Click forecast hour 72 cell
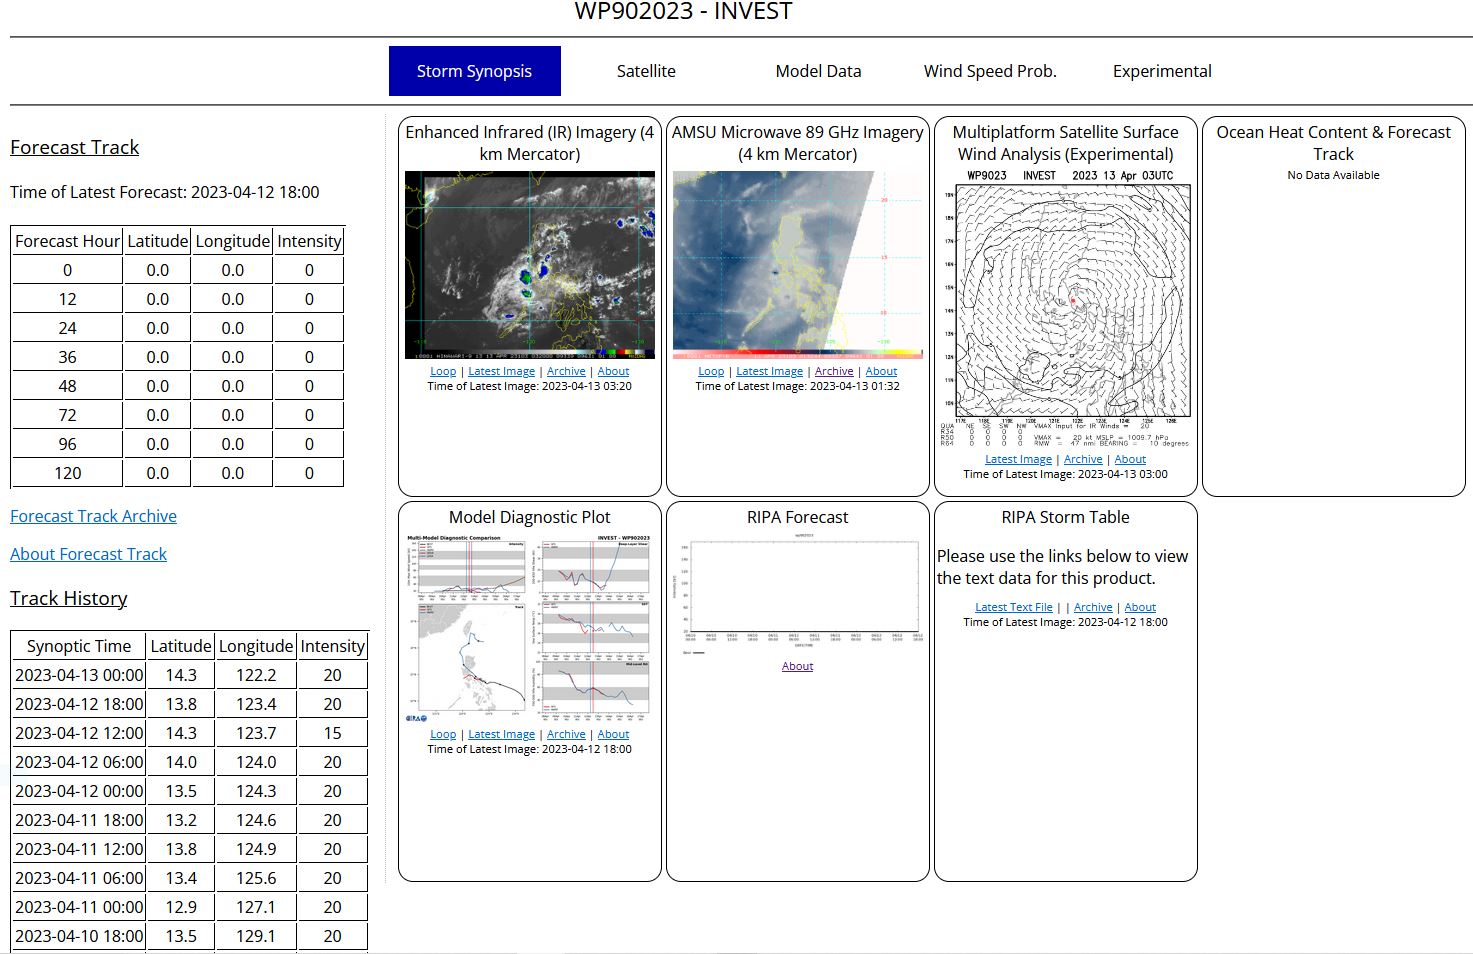Viewport: 1473px width, 954px height. 67,415
